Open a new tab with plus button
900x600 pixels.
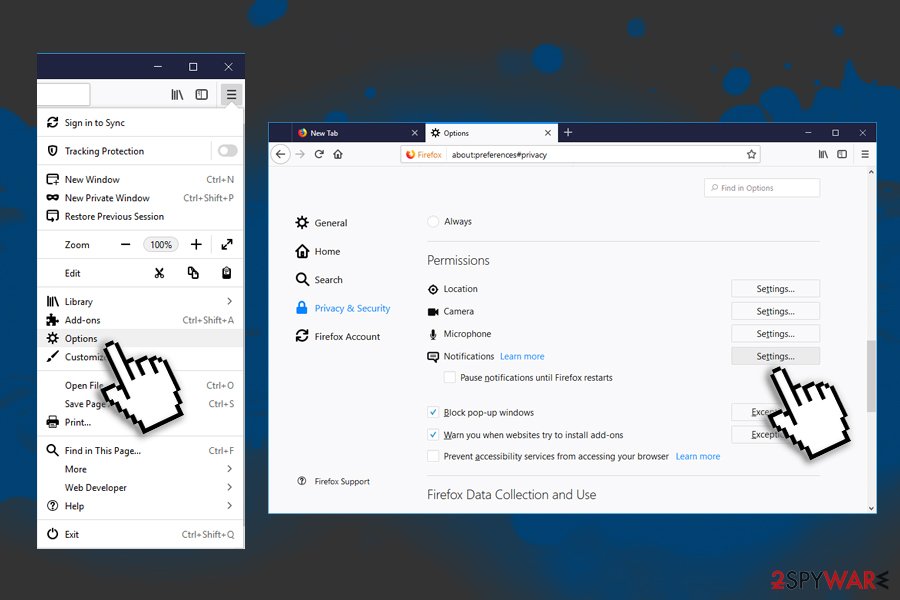(568, 133)
